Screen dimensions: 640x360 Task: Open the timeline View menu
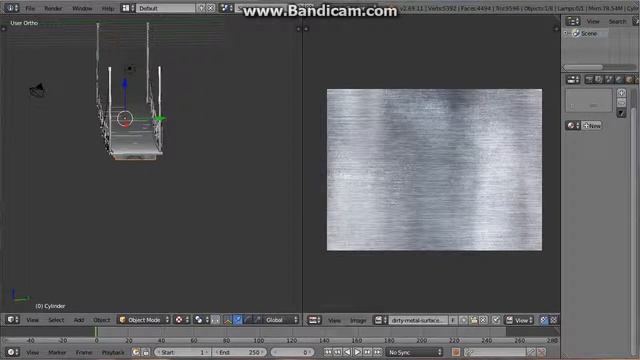[x=33, y=352]
